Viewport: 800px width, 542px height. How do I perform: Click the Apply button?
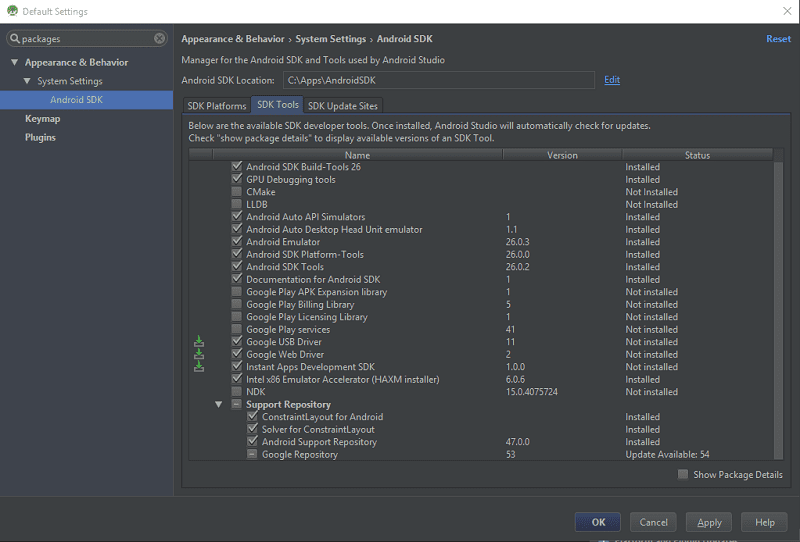(x=709, y=522)
